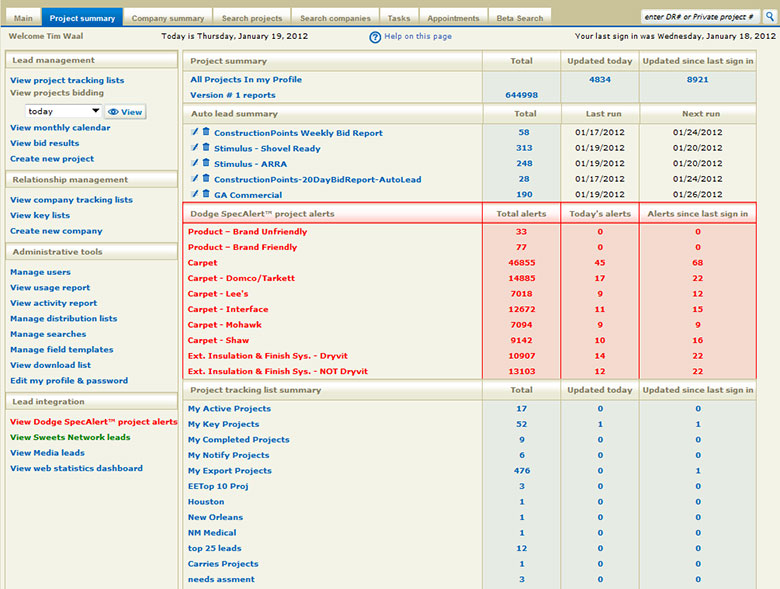The width and height of the screenshot is (780, 589).
Task: Open top 25 leads tracking list
Action: click(x=214, y=548)
